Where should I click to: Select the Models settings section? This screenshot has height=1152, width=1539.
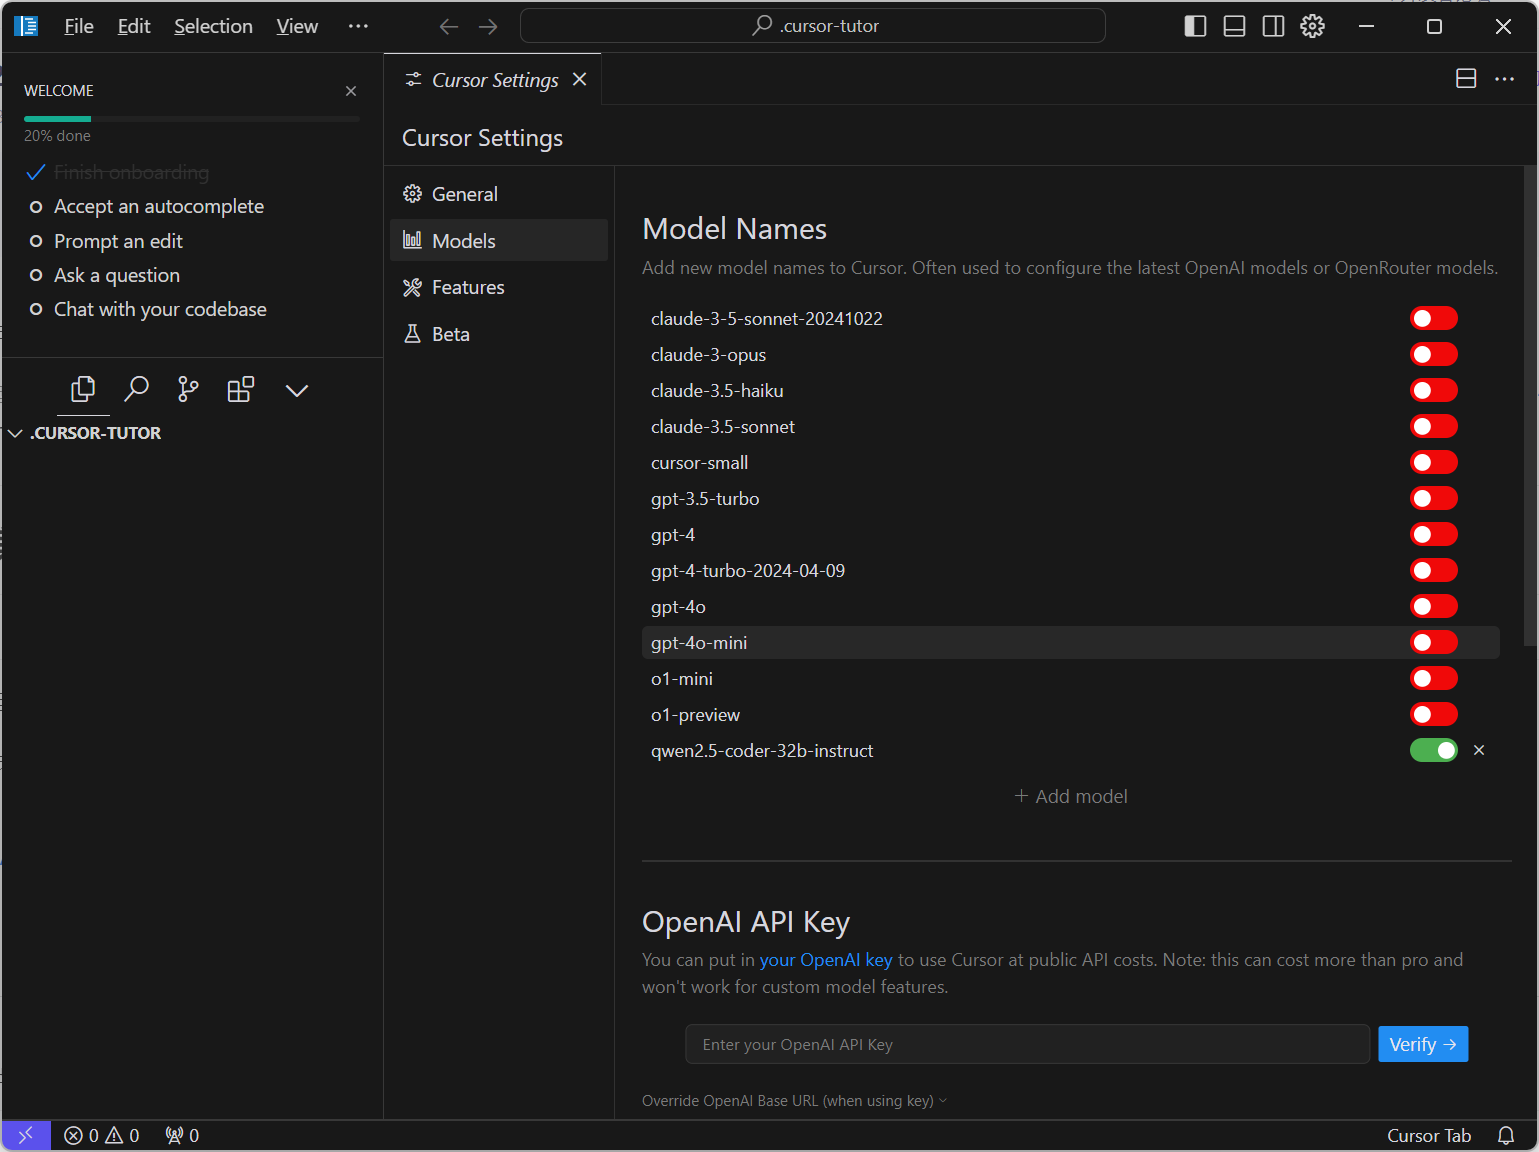click(x=499, y=240)
